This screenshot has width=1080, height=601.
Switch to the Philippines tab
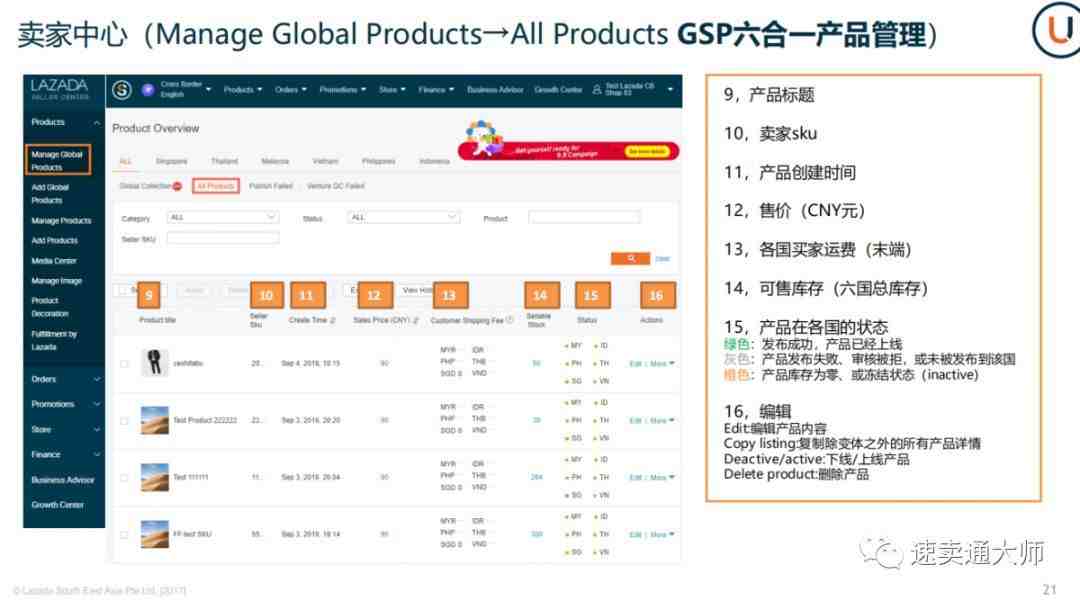coord(379,161)
